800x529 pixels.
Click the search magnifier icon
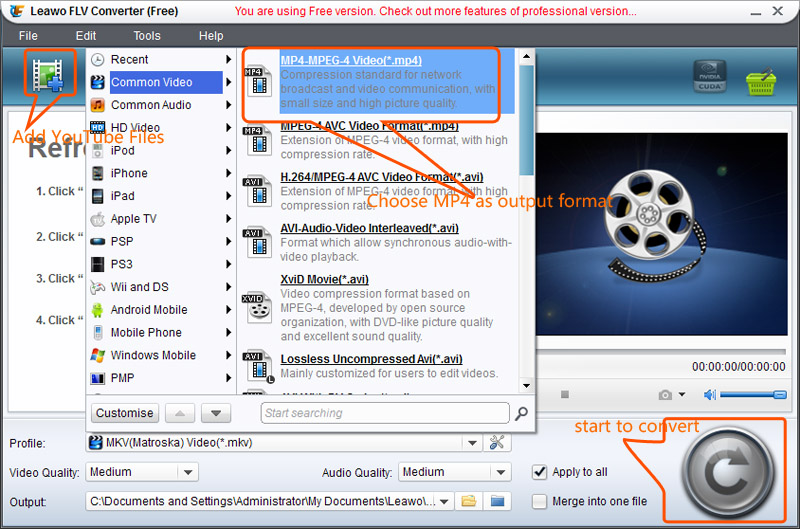[521, 413]
